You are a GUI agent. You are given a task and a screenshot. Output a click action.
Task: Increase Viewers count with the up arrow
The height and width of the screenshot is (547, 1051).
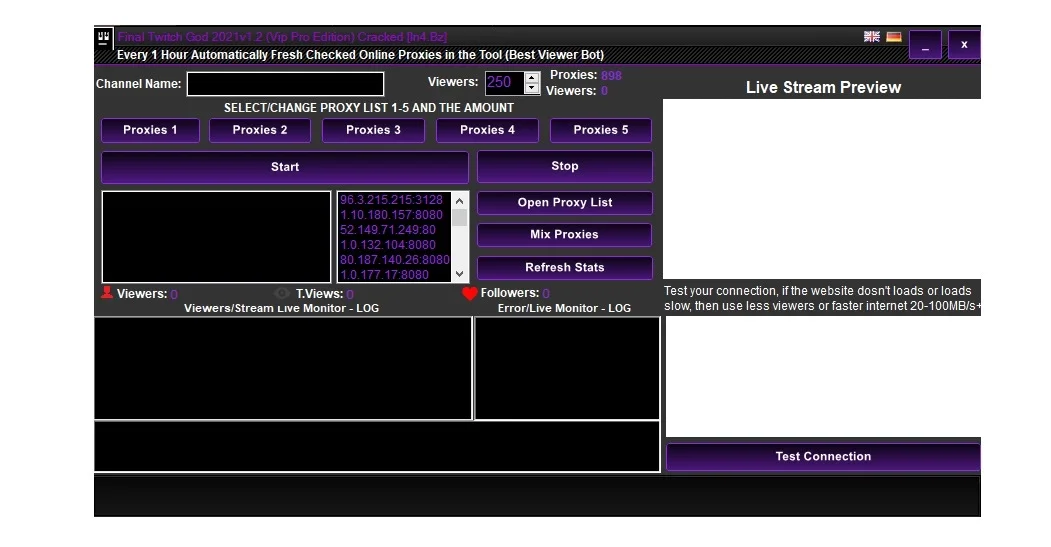532,78
